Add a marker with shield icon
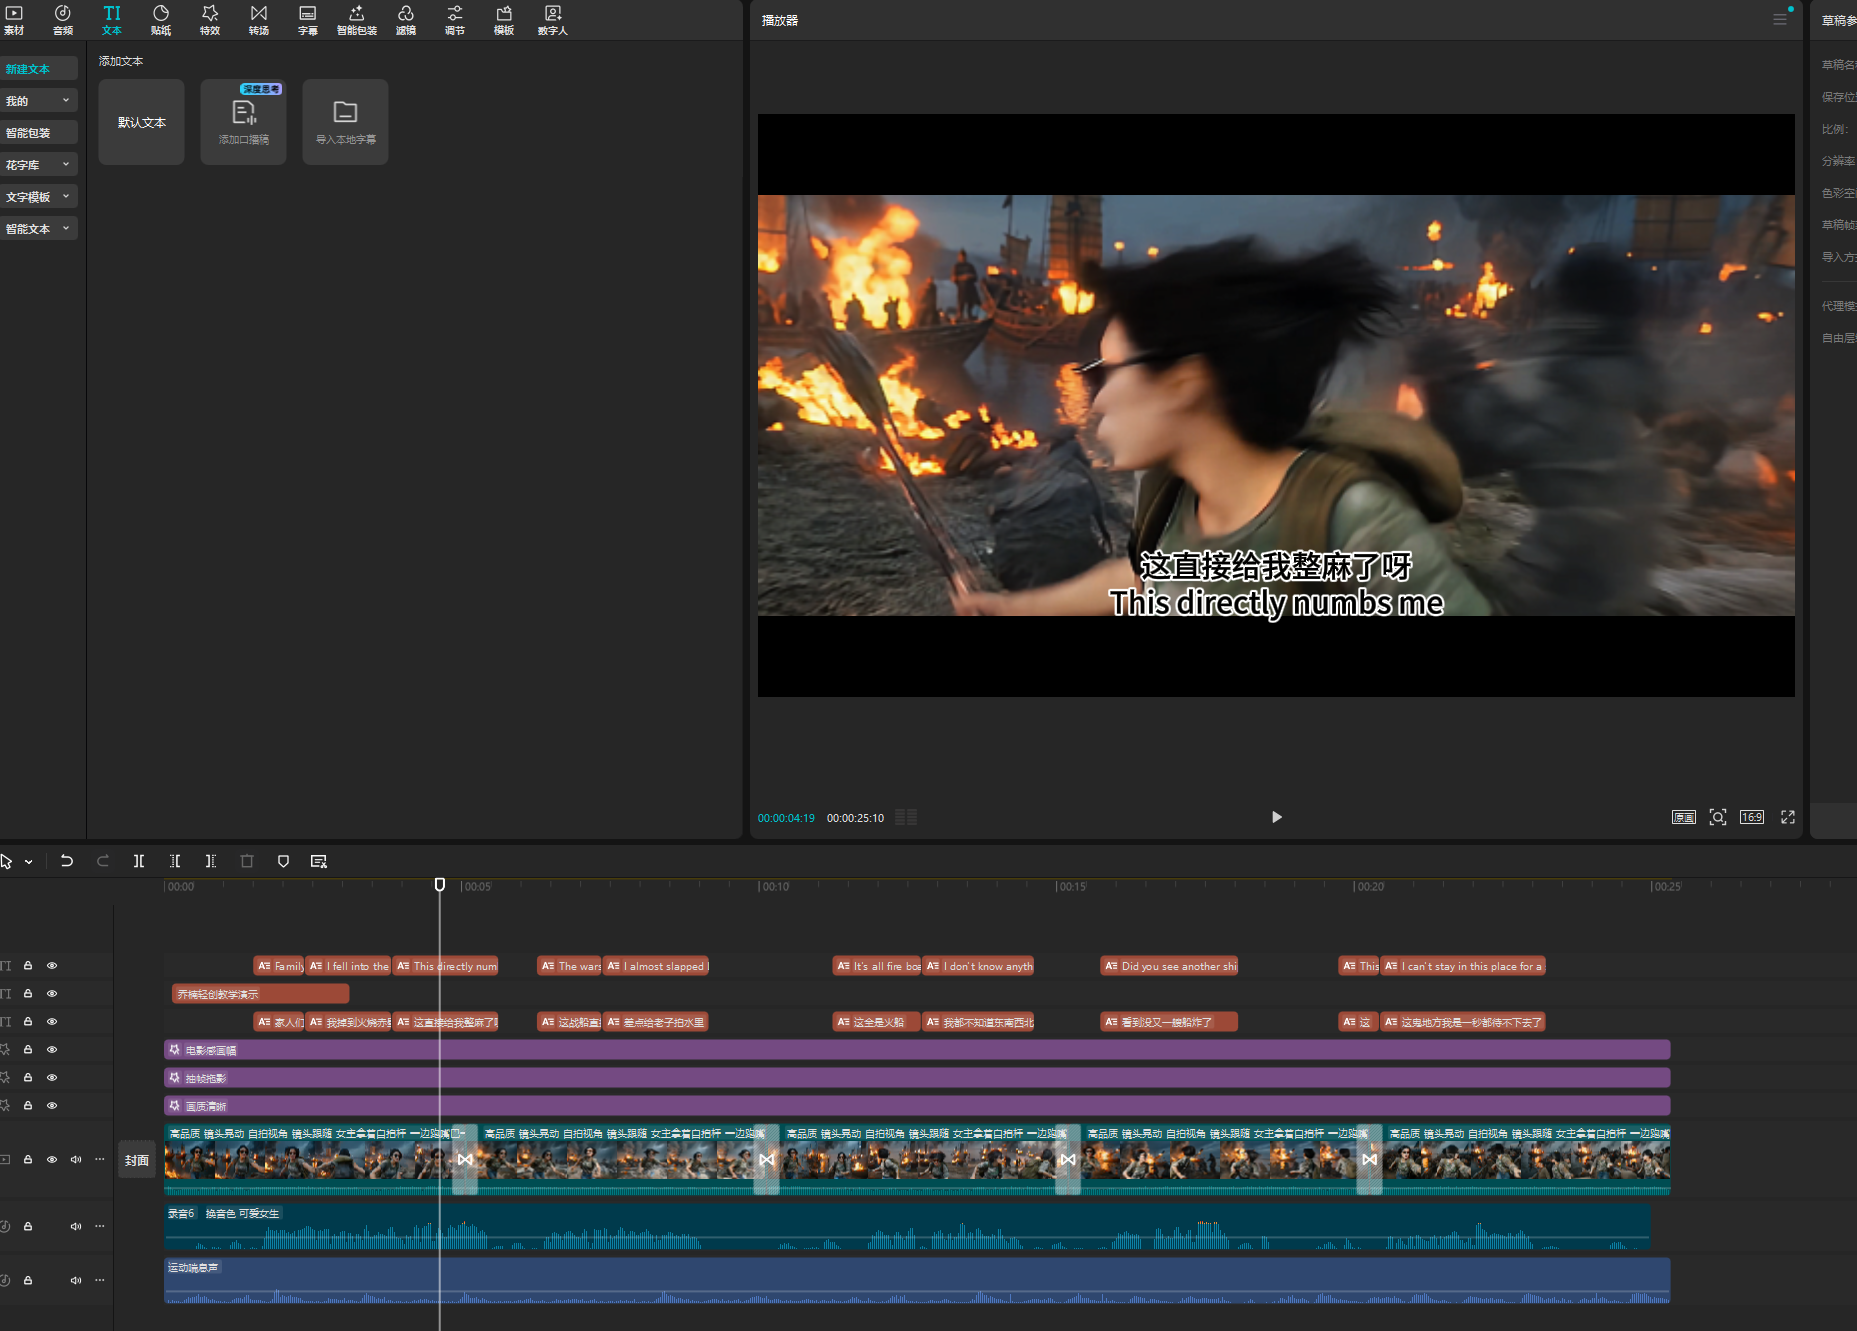This screenshot has width=1857, height=1331. tap(283, 861)
